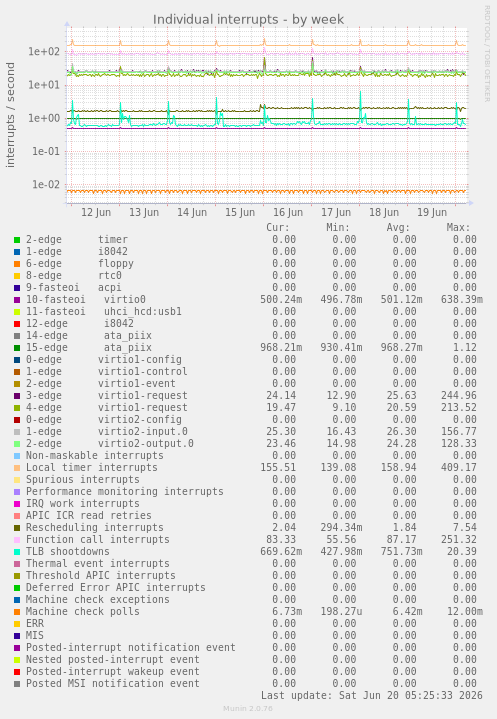The width and height of the screenshot is (497, 719).
Task: Click the 'interrupts / second' y-axis label
Action: 10,115
